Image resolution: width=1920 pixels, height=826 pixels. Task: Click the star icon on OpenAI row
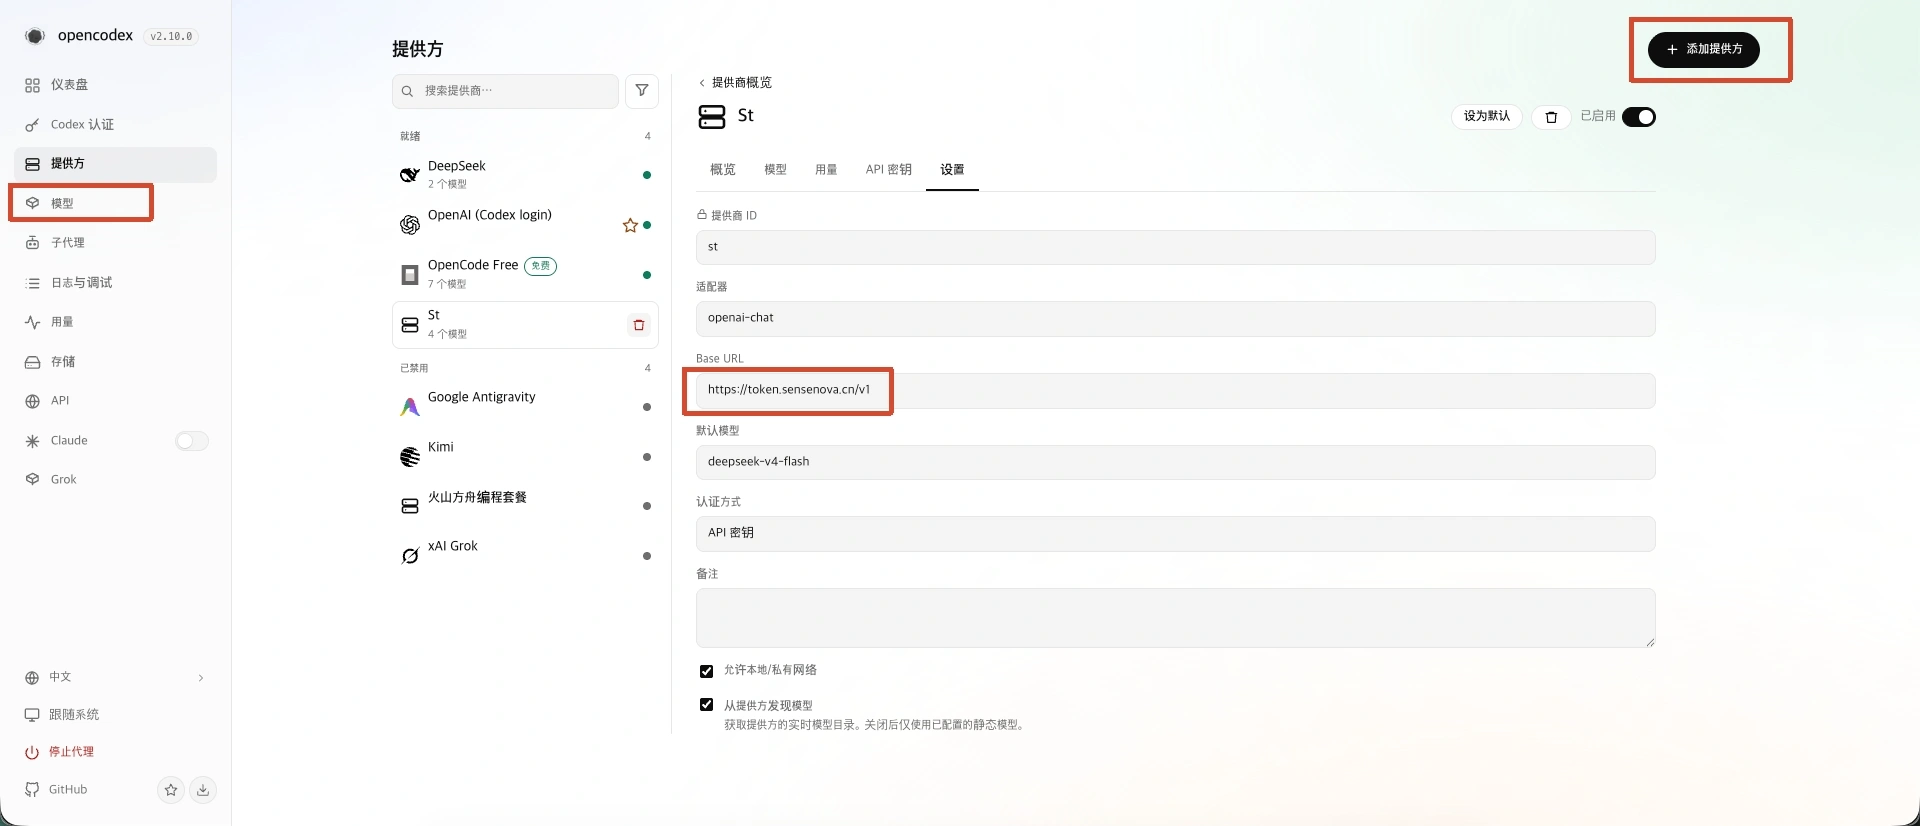(630, 226)
